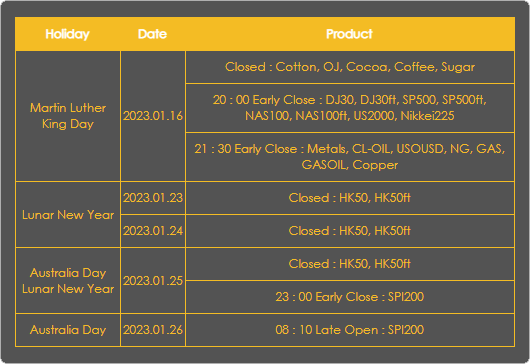Click Closed HK50 row for 2023.01.25
The width and height of the screenshot is (530, 364).
pos(350,264)
